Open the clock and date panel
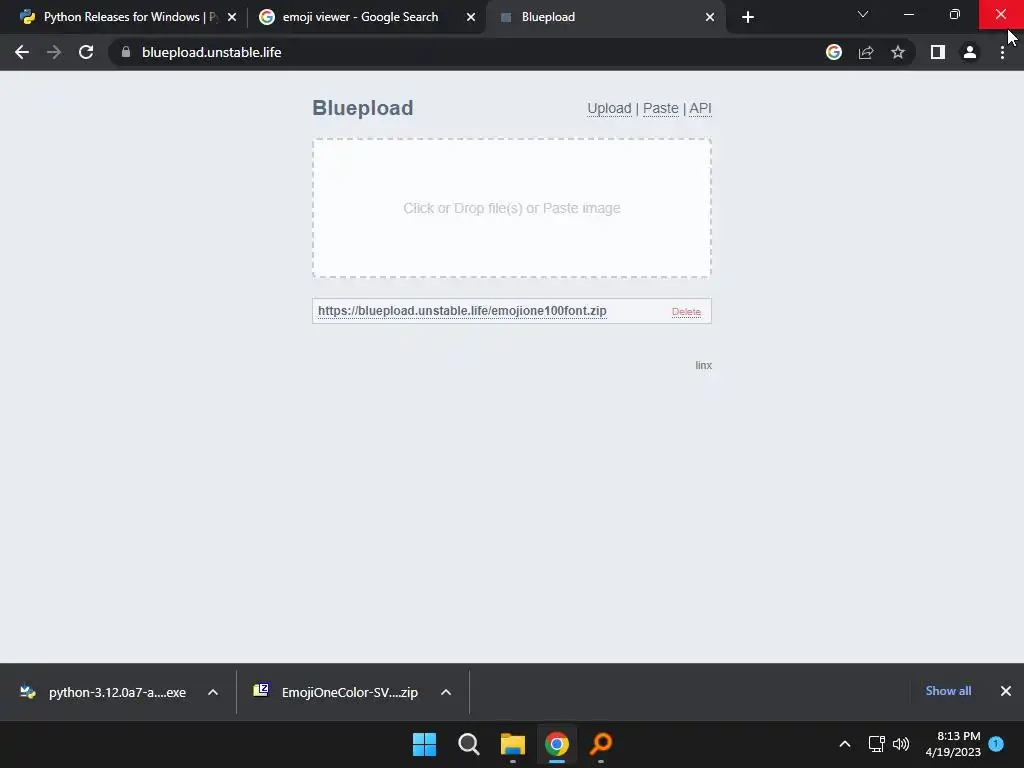1024x768 pixels. coord(953,744)
